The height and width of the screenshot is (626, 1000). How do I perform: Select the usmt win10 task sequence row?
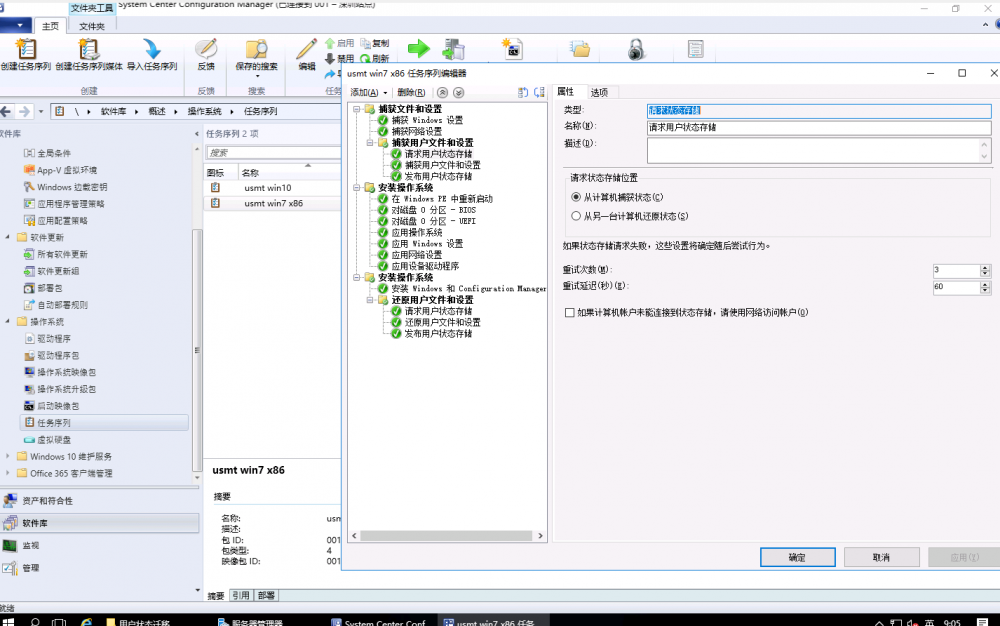272,188
